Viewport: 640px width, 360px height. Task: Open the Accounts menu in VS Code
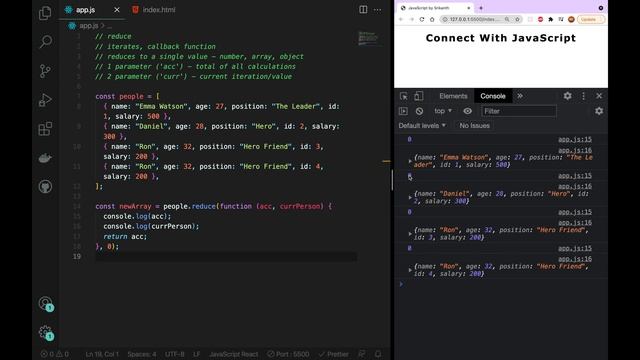pyautogui.click(x=46, y=304)
